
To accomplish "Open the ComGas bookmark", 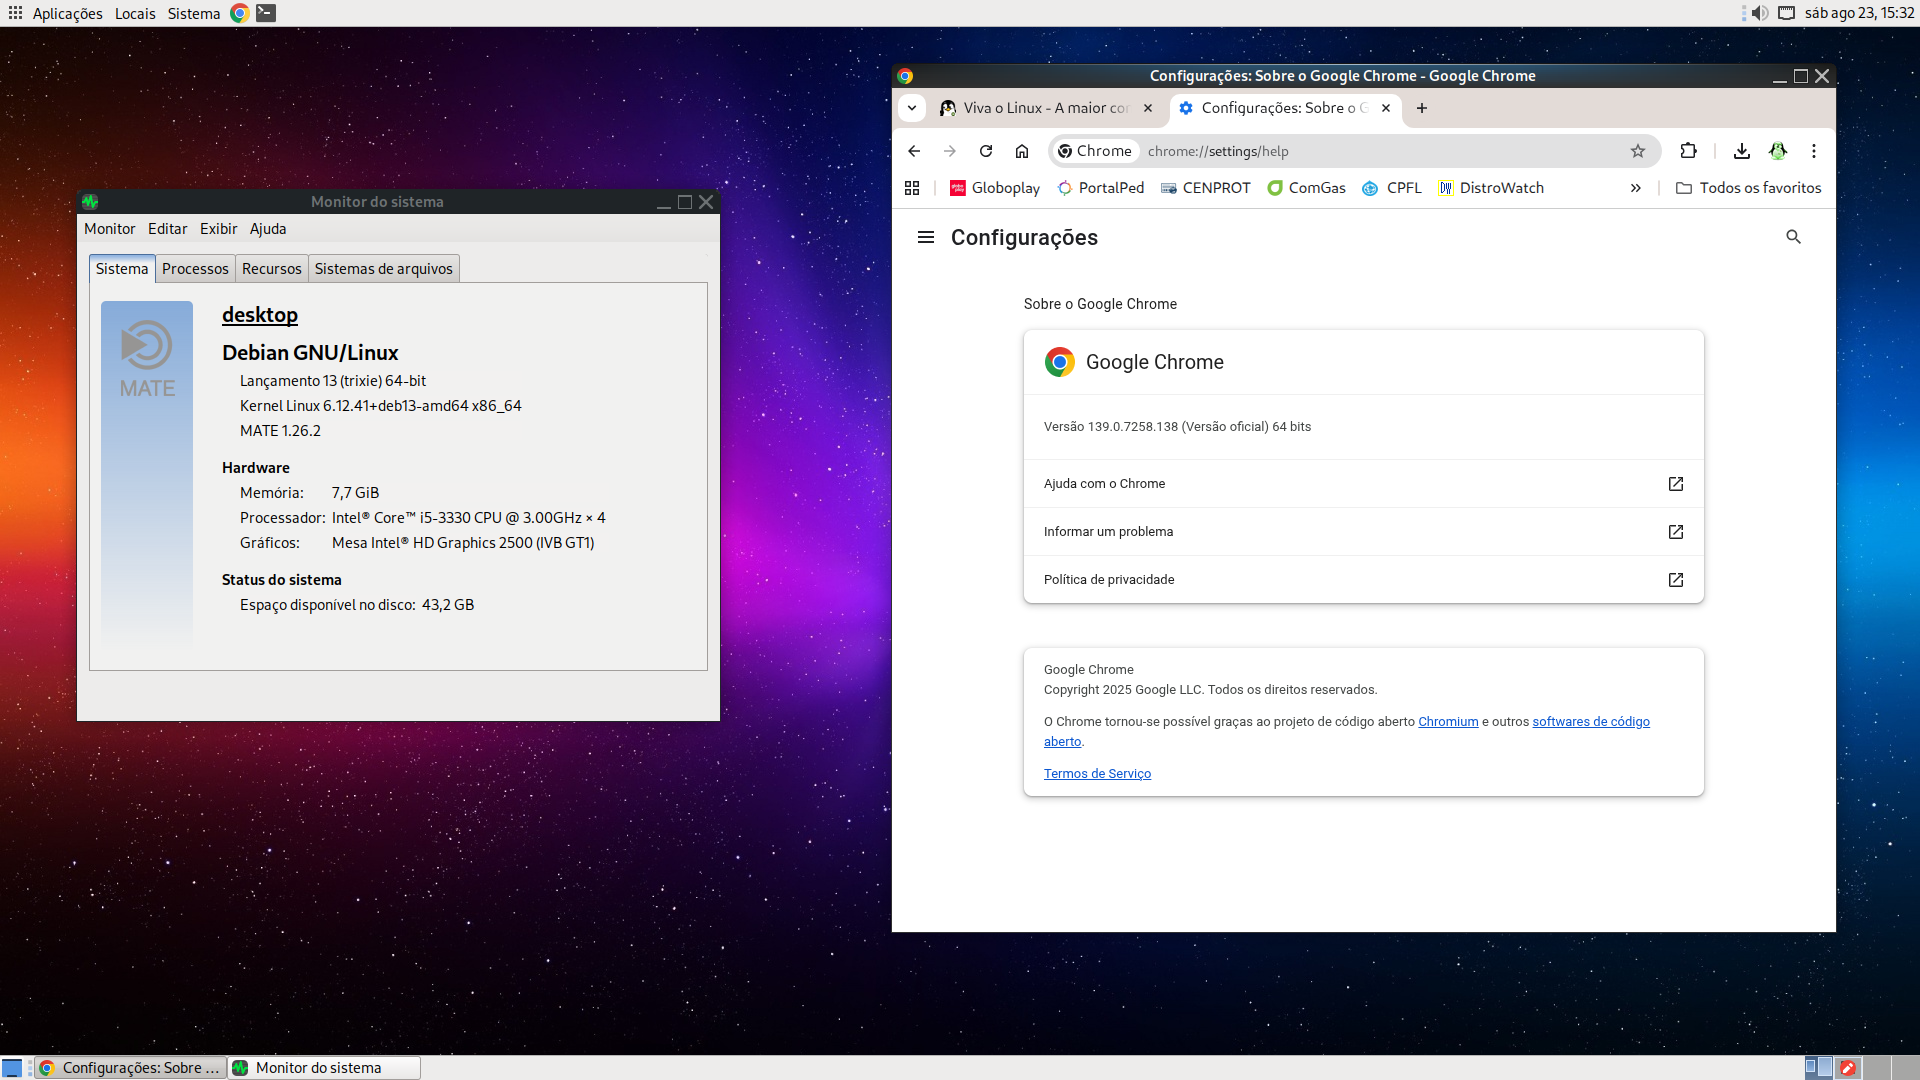I will click(x=1307, y=188).
